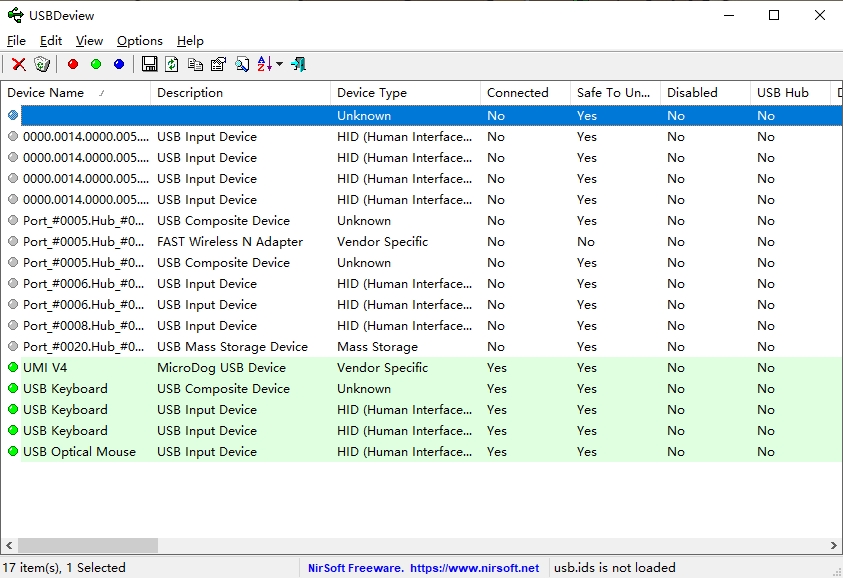
Task: Click the horizontal scrollbar right arrow
Action: pyautogui.click(x=835, y=546)
